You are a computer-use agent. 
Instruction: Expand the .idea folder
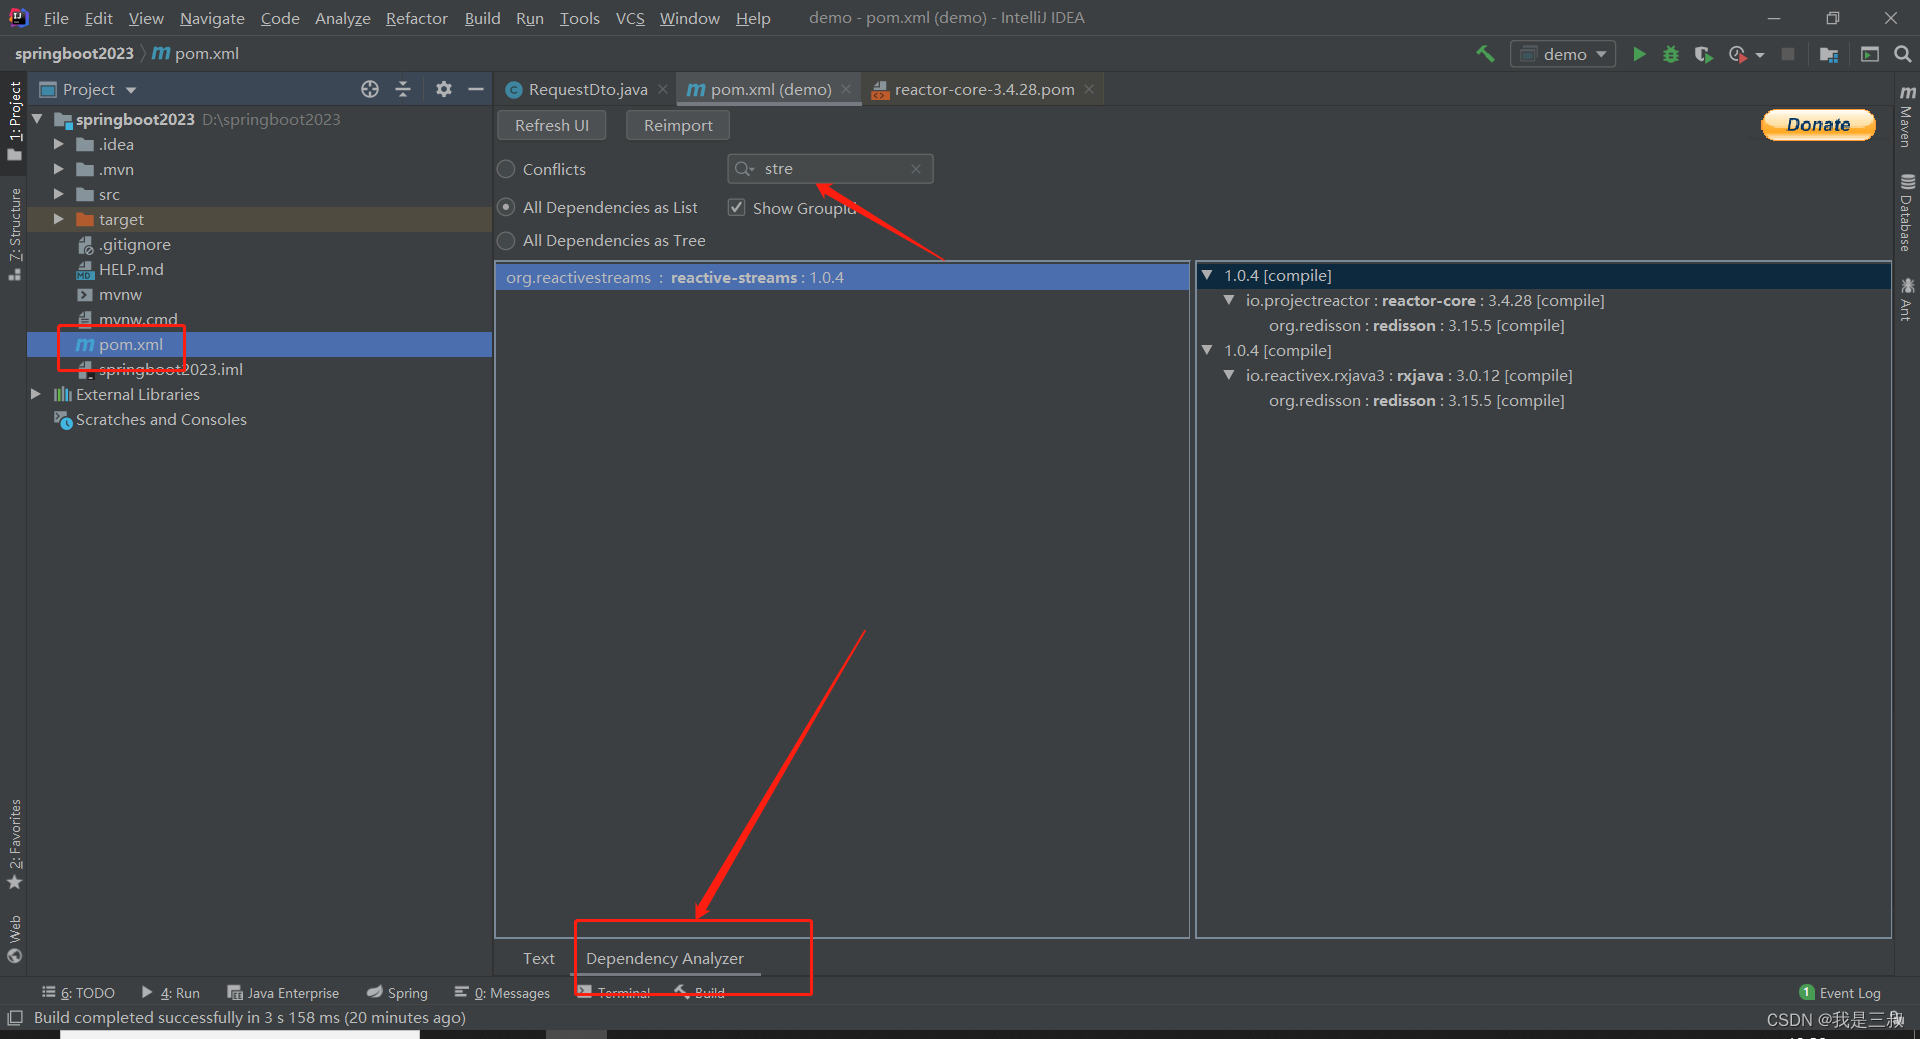tap(59, 144)
